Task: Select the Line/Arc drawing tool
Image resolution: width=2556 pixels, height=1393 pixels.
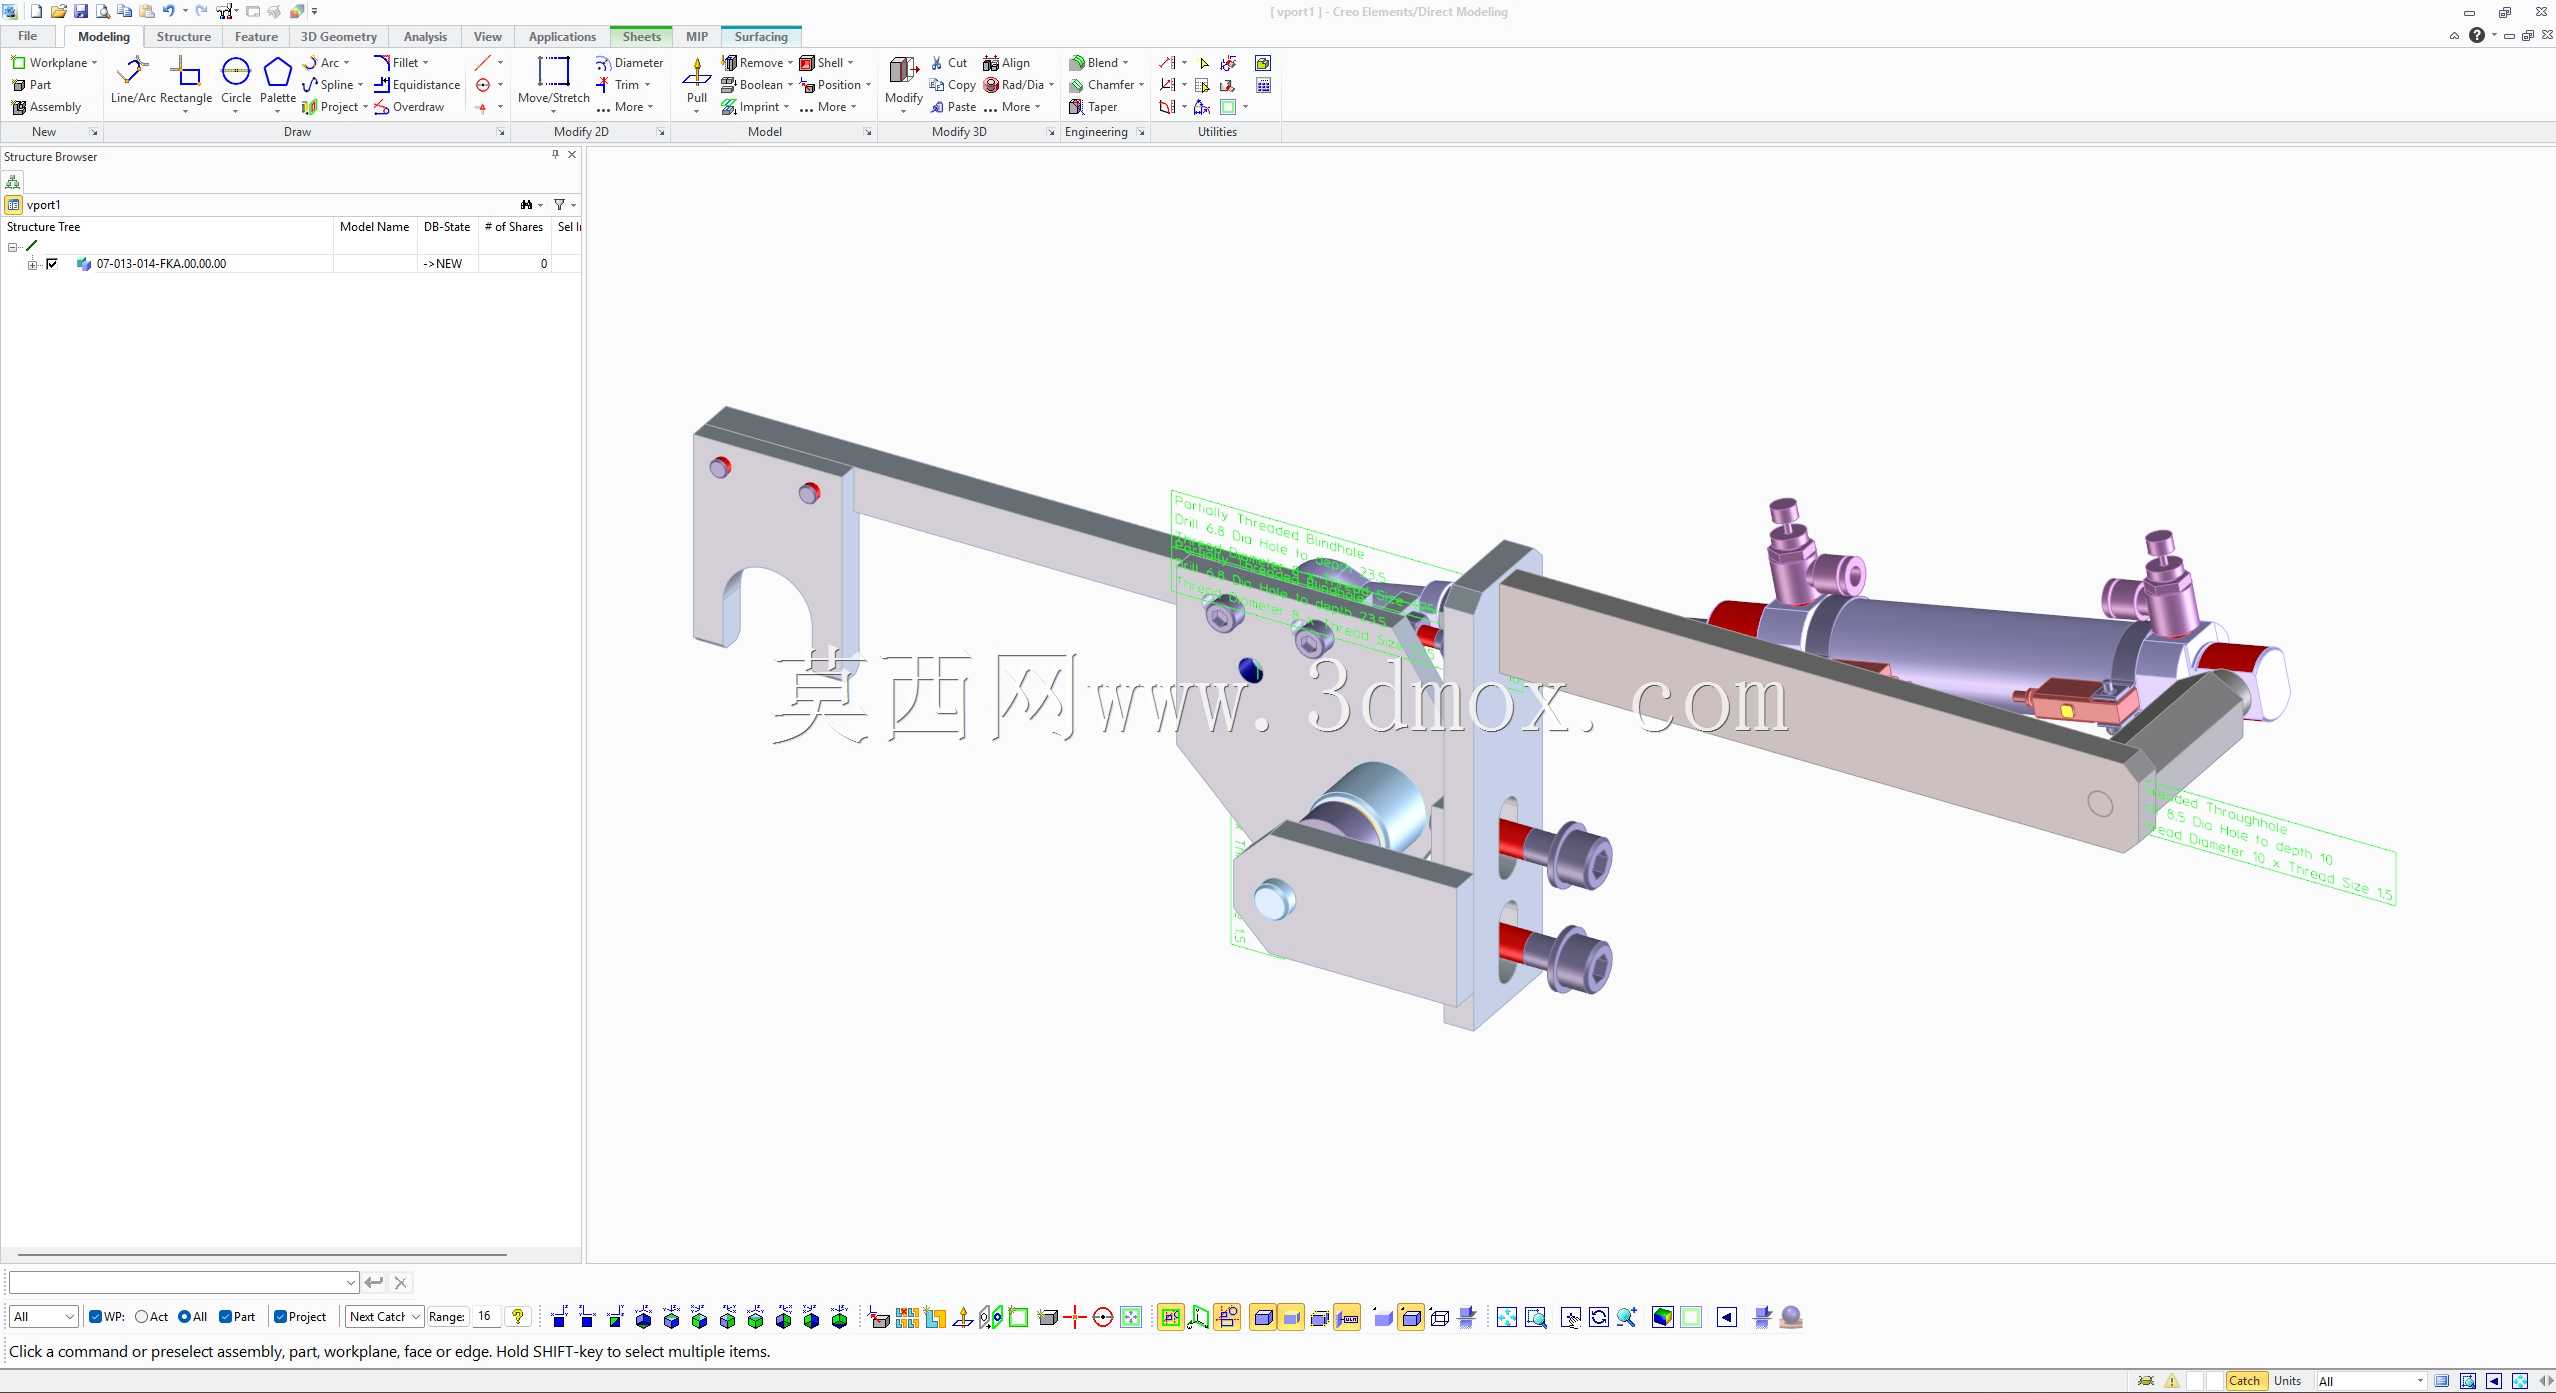Action: [x=132, y=80]
